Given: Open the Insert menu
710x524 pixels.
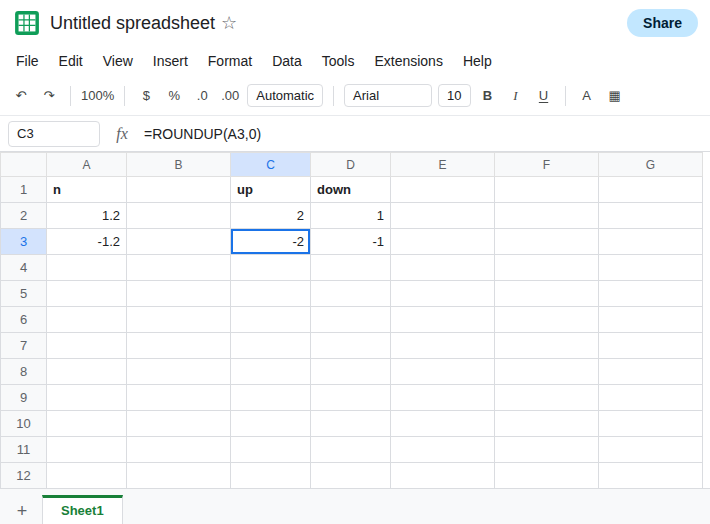Looking at the screenshot, I should pos(170,61).
